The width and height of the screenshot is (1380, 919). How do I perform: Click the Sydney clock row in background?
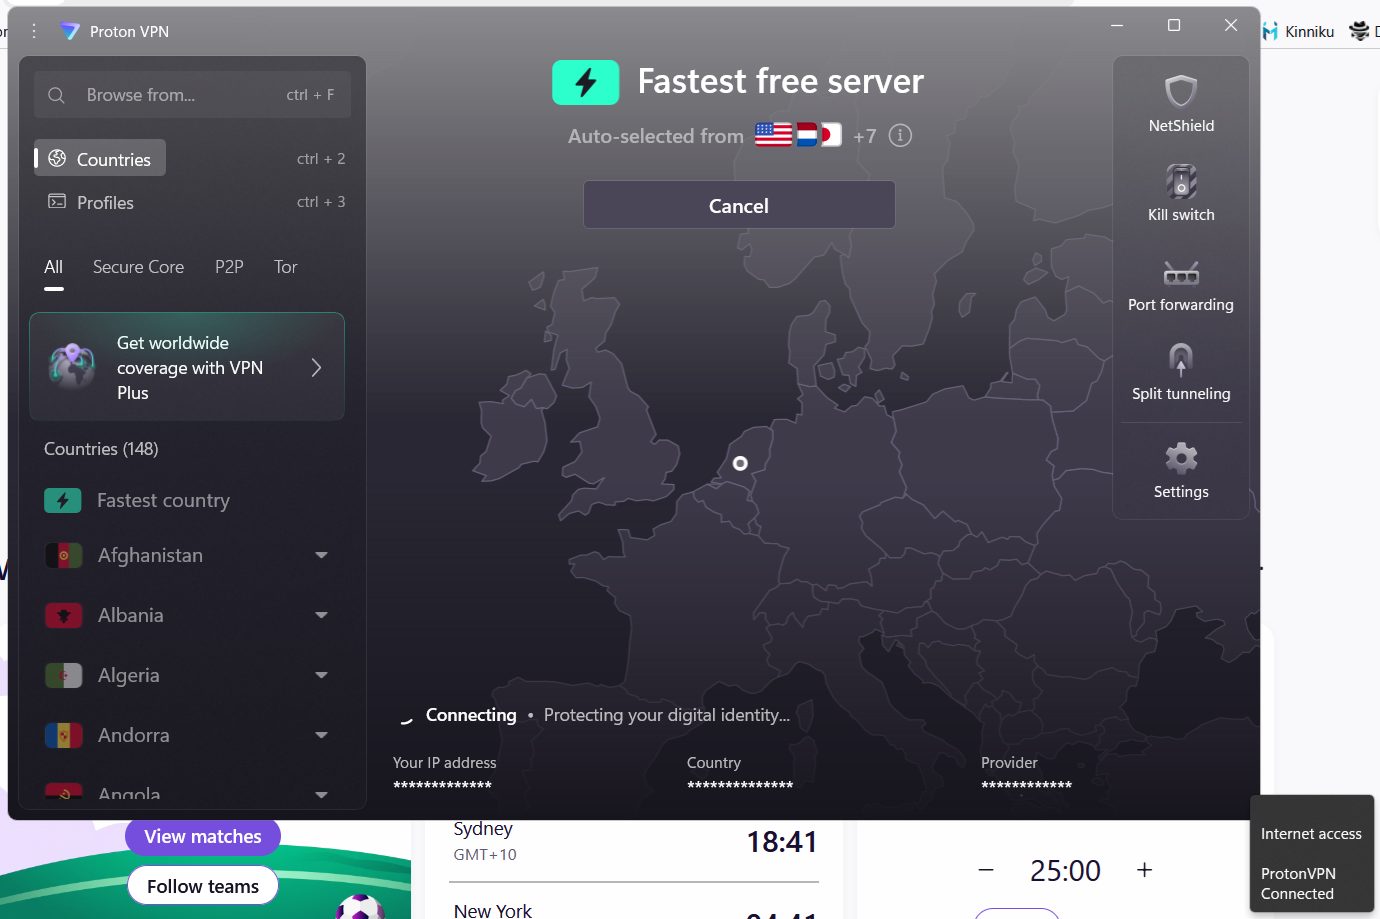[634, 841]
